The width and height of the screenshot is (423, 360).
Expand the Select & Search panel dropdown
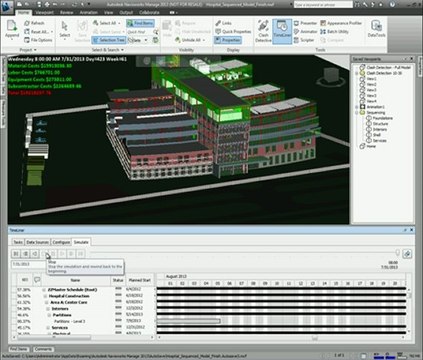(x=107, y=50)
